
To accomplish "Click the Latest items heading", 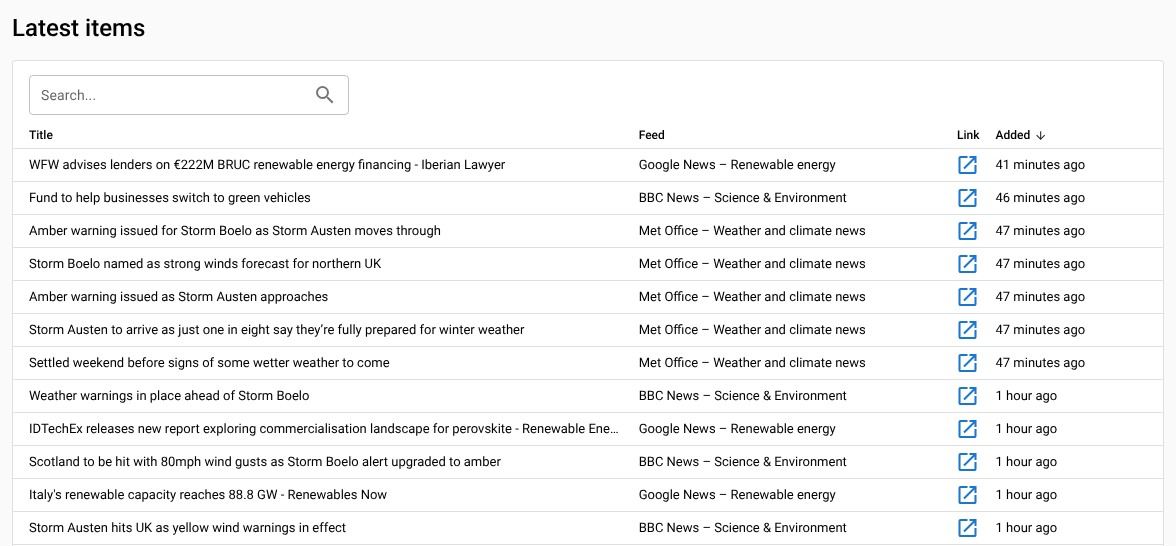I will [79, 28].
